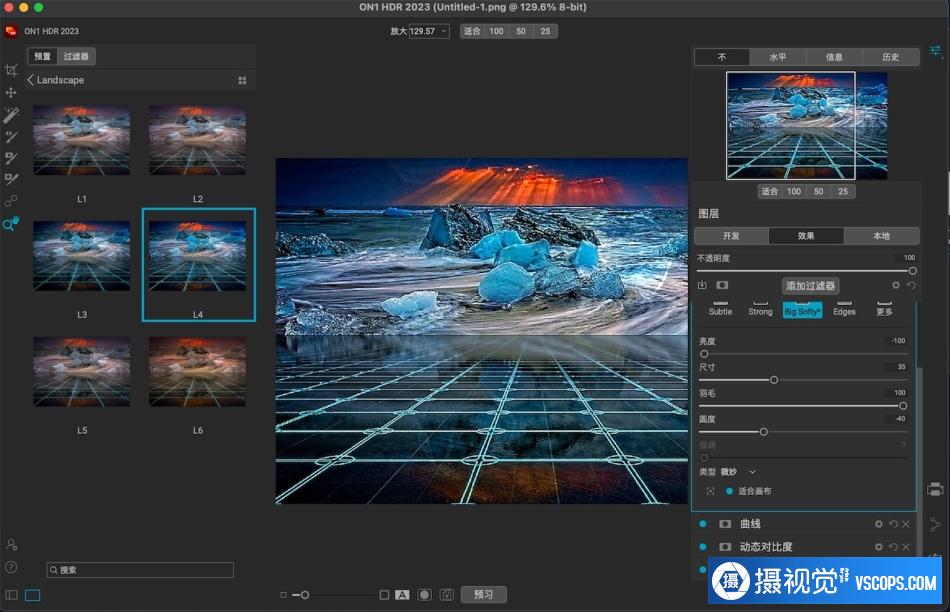Choose the magic wand retouch tool

point(11,115)
